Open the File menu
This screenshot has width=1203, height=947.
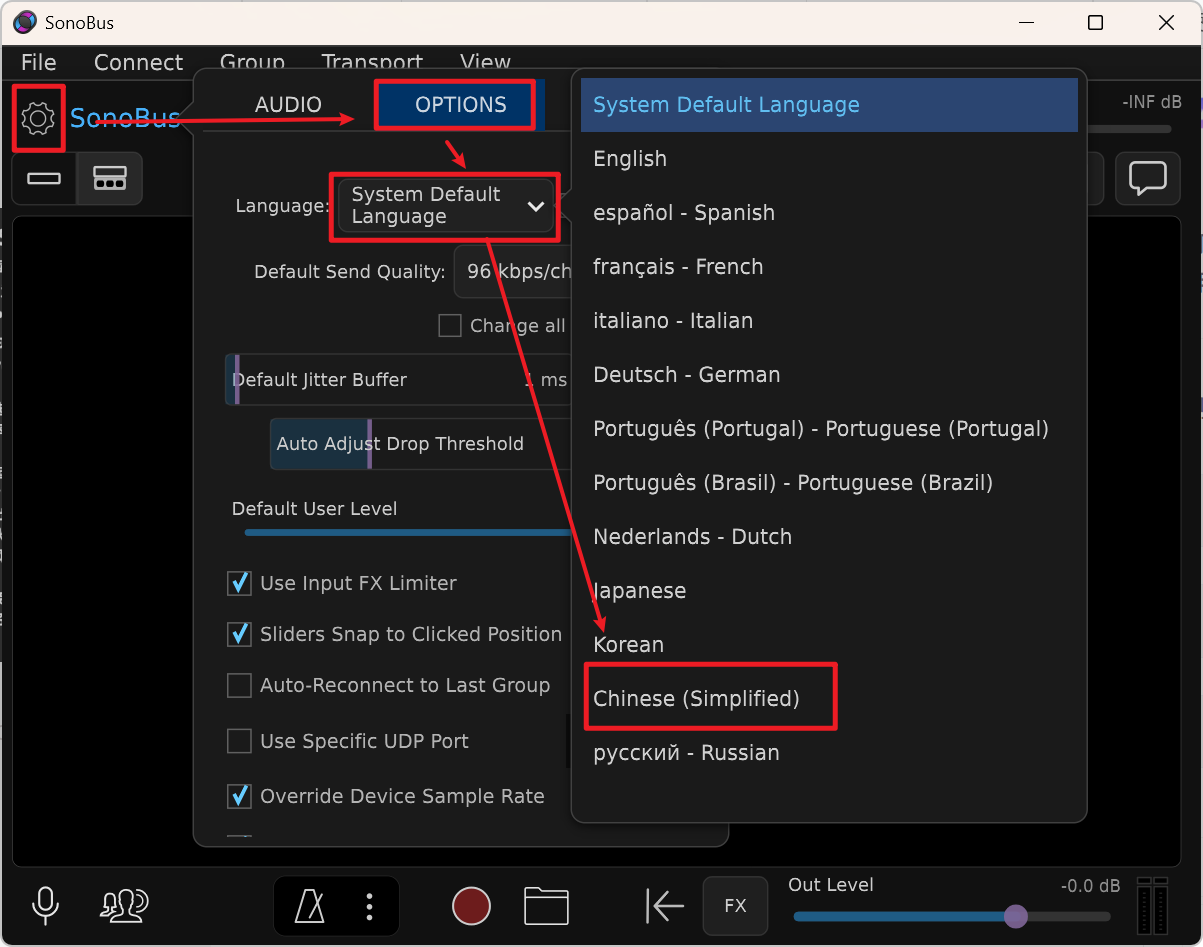[x=39, y=62]
